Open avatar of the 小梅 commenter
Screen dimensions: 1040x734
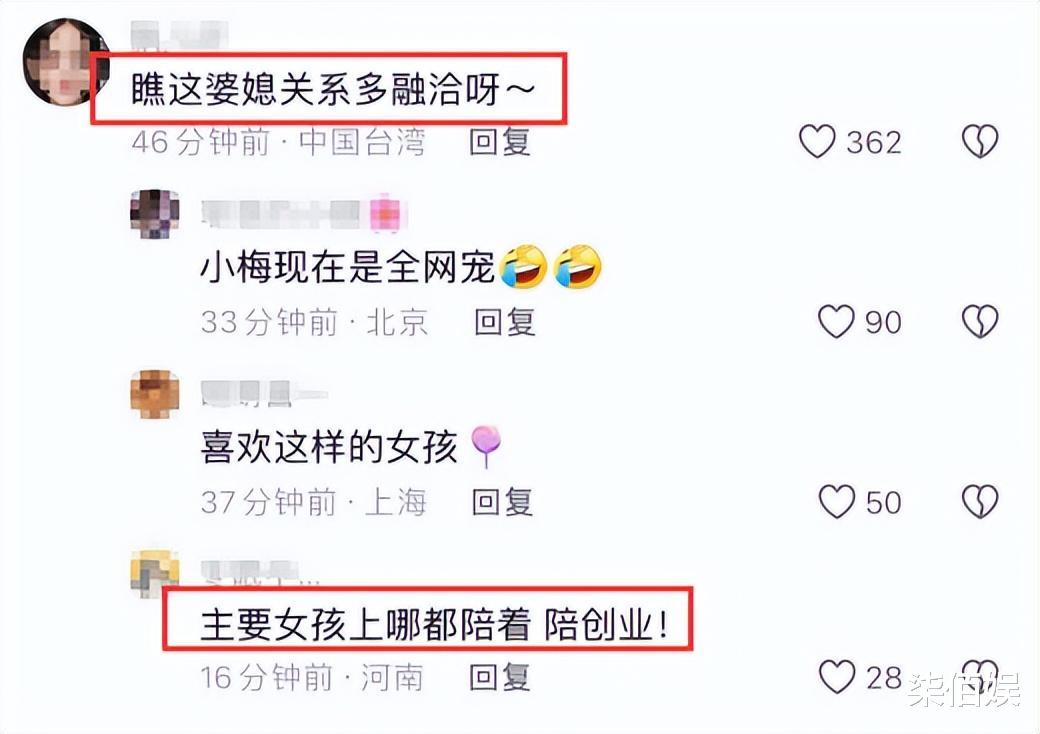155,214
